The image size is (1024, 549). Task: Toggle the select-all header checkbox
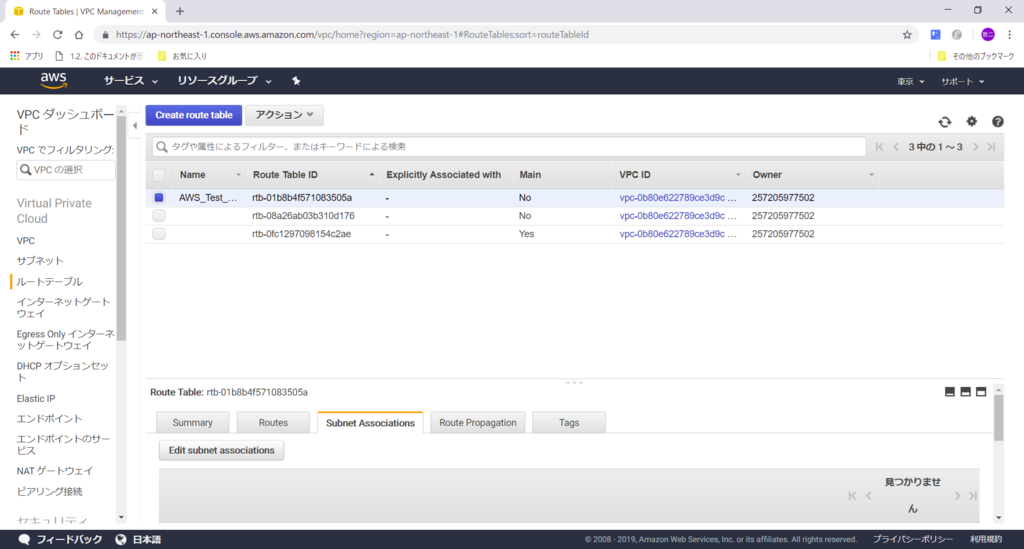click(159, 175)
